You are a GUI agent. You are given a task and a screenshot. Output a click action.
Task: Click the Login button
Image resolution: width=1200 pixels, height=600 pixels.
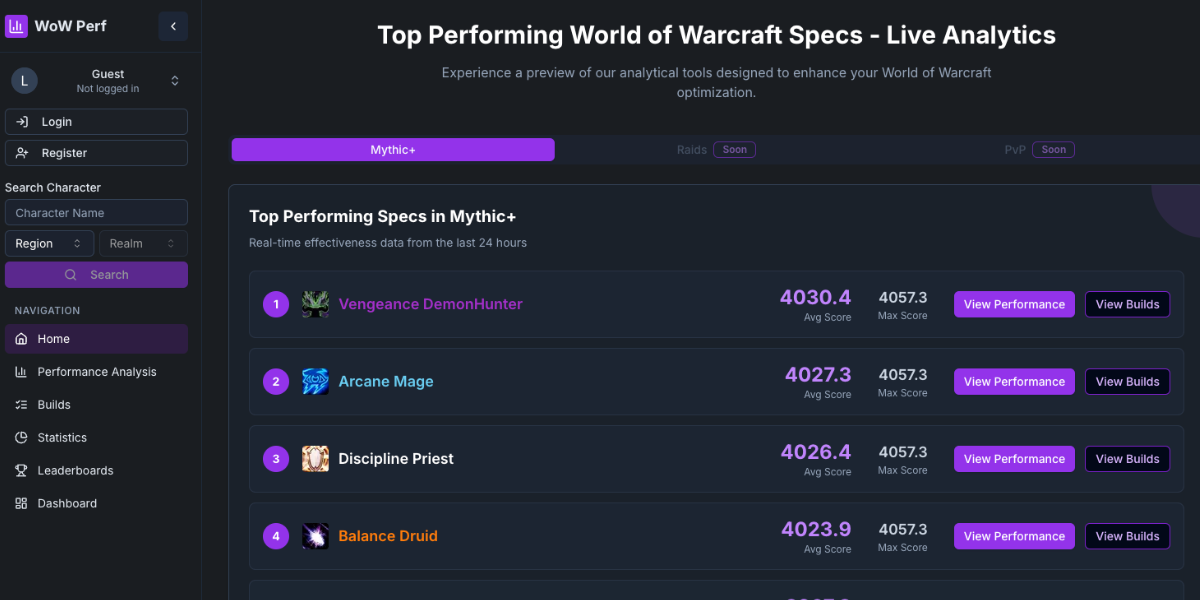click(x=96, y=121)
